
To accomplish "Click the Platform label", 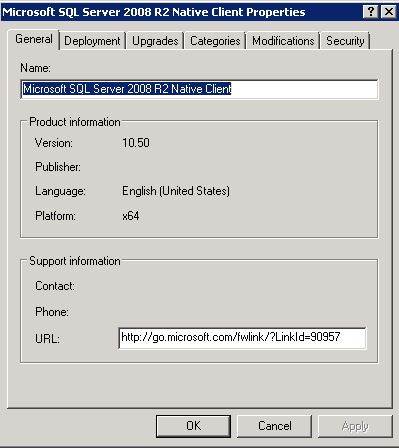I will [x=55, y=216].
